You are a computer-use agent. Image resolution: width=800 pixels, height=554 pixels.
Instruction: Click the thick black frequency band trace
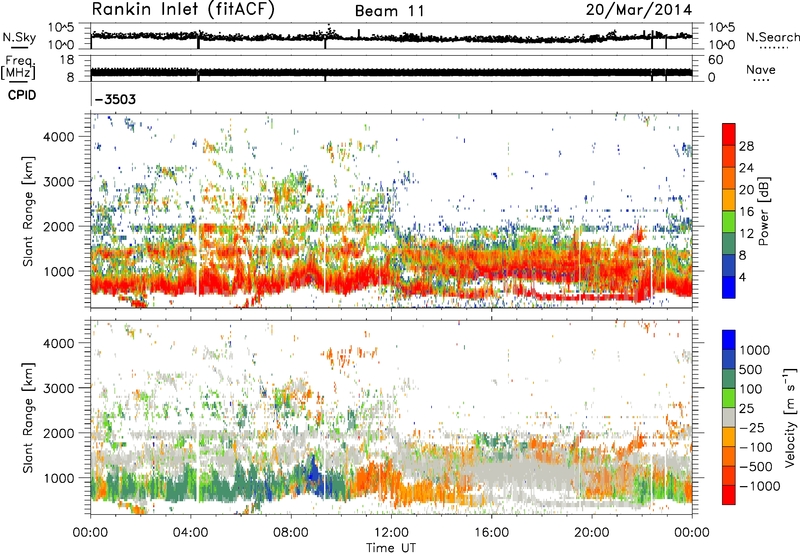click(x=391, y=72)
